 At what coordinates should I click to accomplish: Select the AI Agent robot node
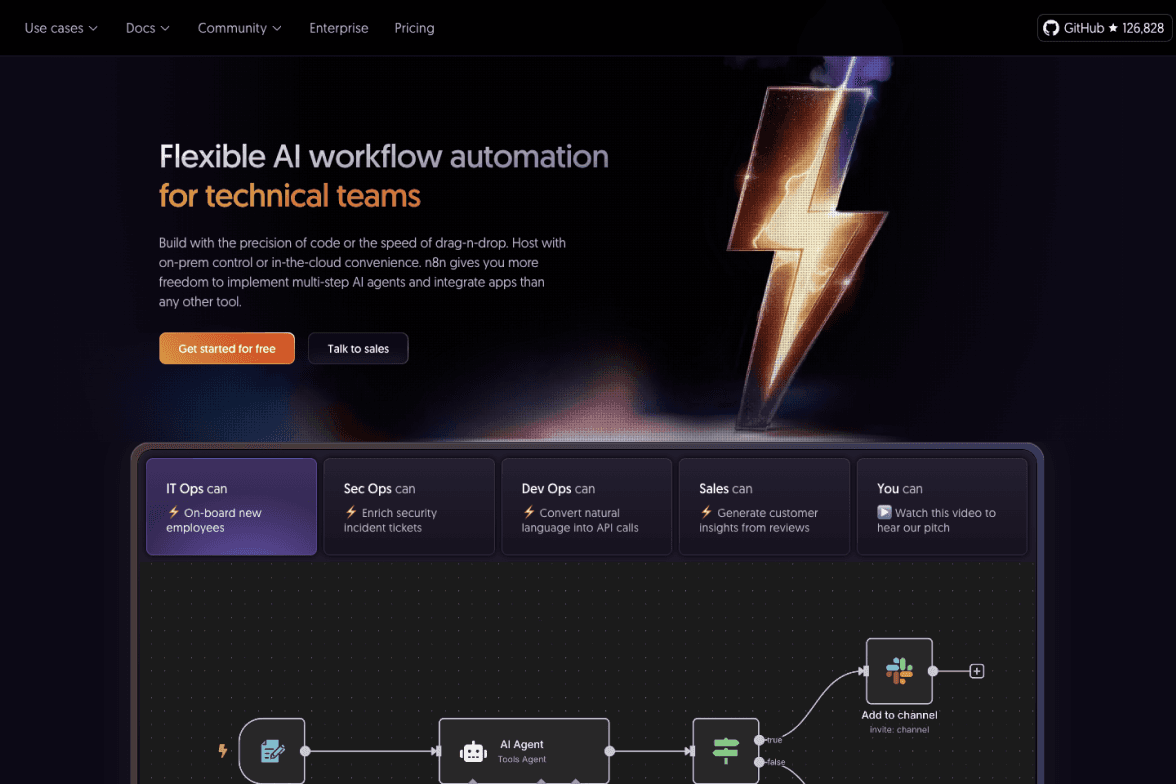(524, 751)
